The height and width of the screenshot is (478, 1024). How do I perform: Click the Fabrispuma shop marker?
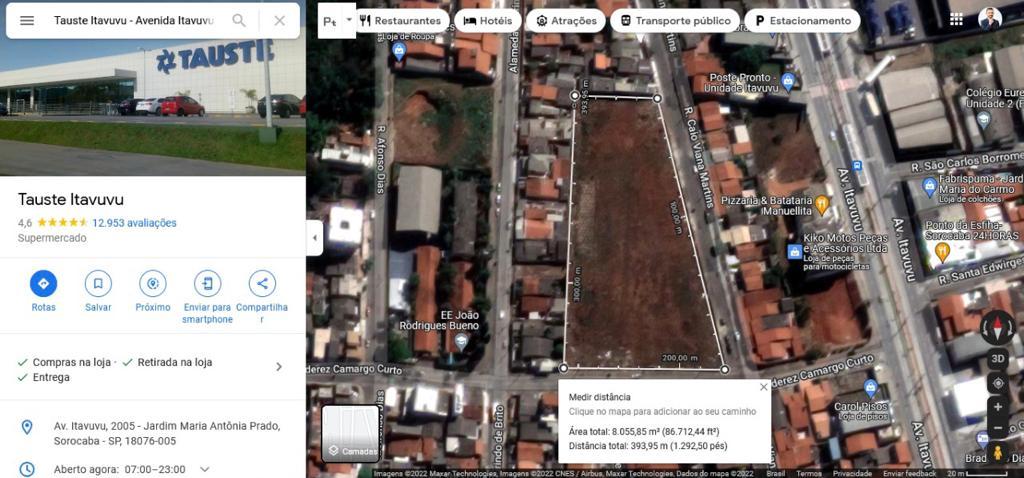click(929, 187)
